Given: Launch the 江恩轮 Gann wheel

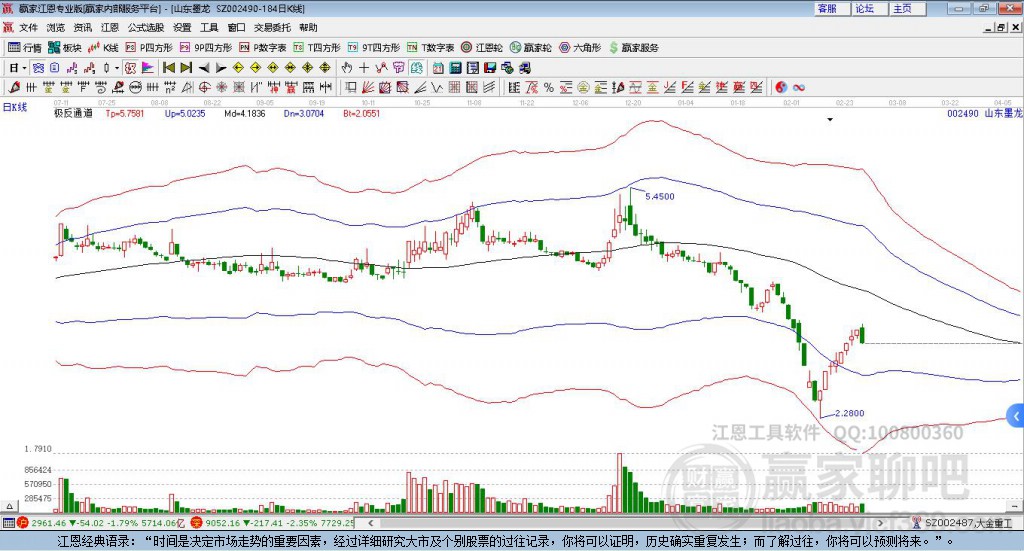Looking at the screenshot, I should click(x=482, y=48).
